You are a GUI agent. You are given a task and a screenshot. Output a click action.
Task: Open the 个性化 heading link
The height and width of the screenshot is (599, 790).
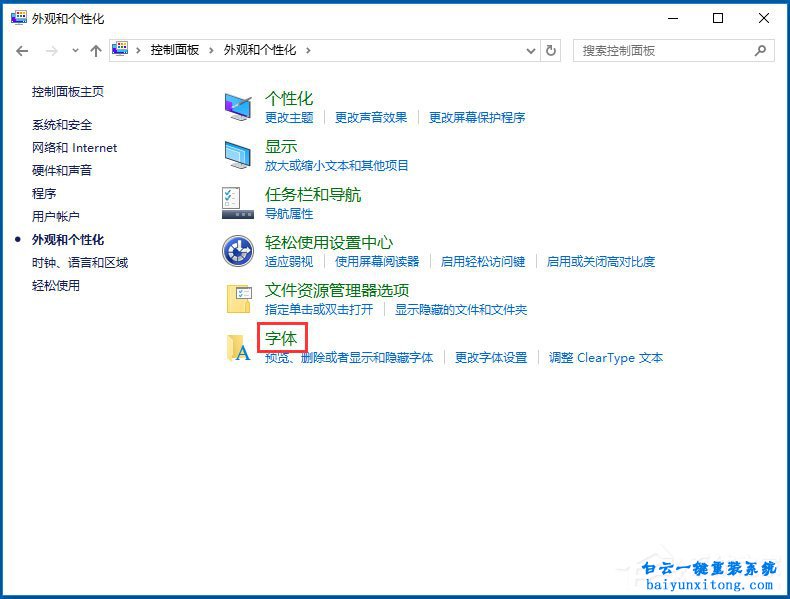click(289, 98)
